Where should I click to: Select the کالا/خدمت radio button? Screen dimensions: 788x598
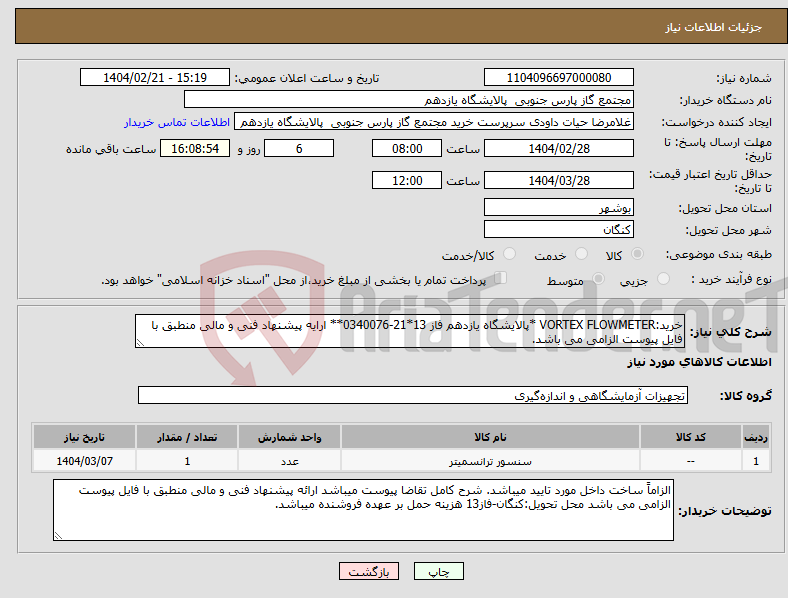[x=510, y=254]
